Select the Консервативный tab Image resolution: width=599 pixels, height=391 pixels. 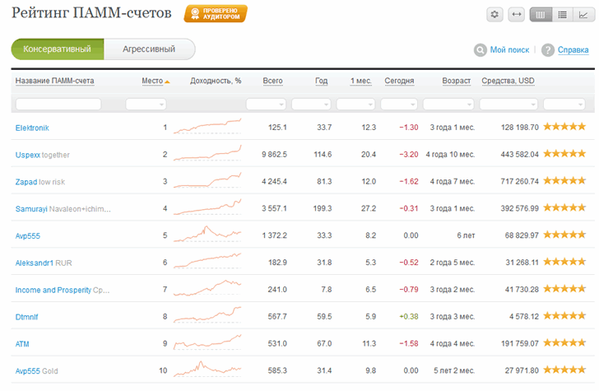click(57, 49)
